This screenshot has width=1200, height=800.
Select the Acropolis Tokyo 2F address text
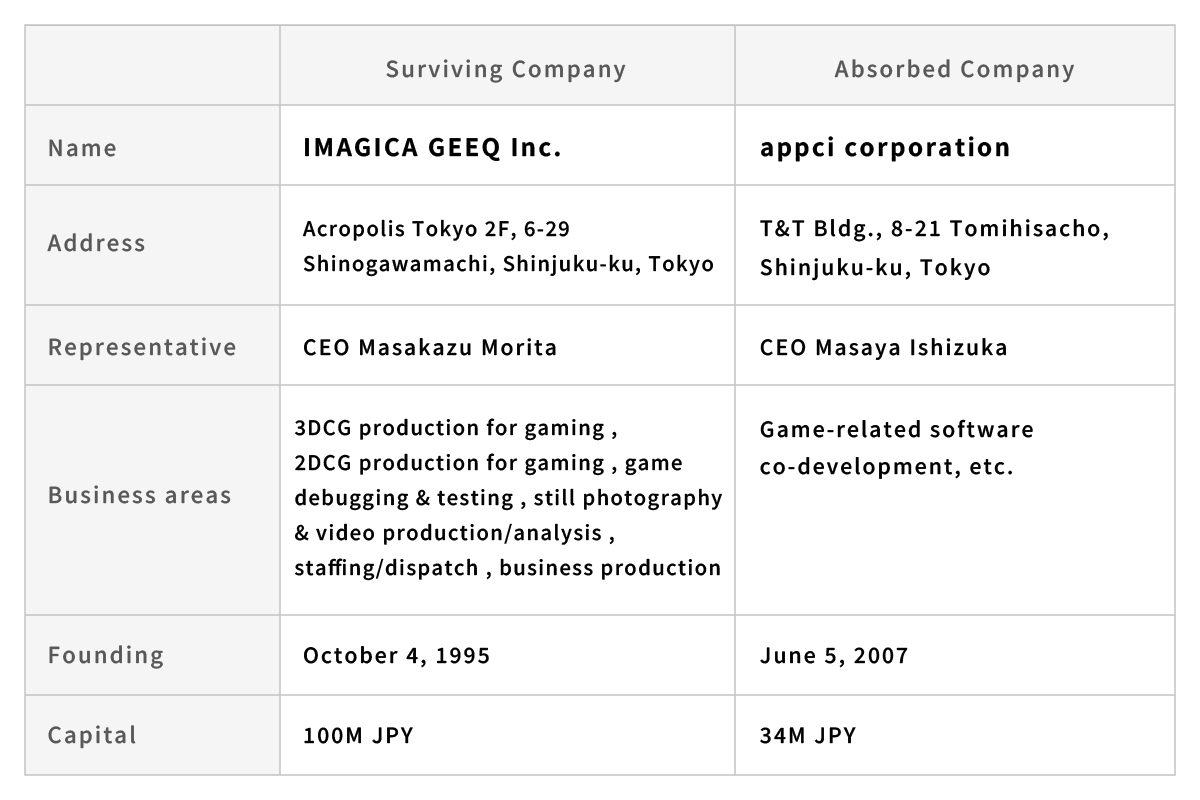point(508,246)
